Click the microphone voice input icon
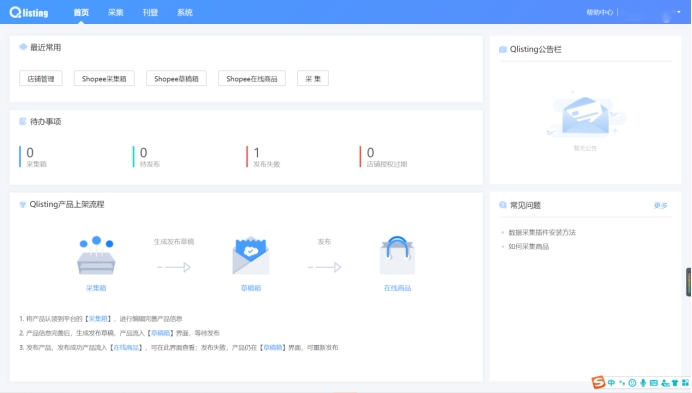This screenshot has width=692, height=393. pyautogui.click(x=643, y=383)
